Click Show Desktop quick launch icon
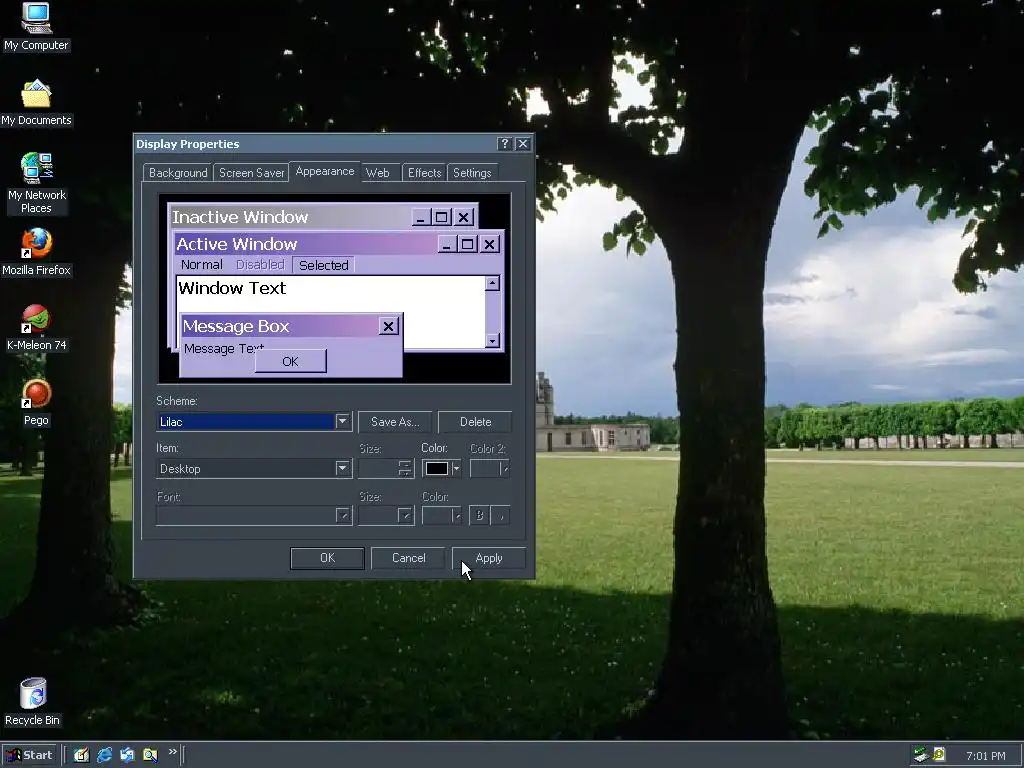Screen dimensions: 1024x768 click(82, 755)
